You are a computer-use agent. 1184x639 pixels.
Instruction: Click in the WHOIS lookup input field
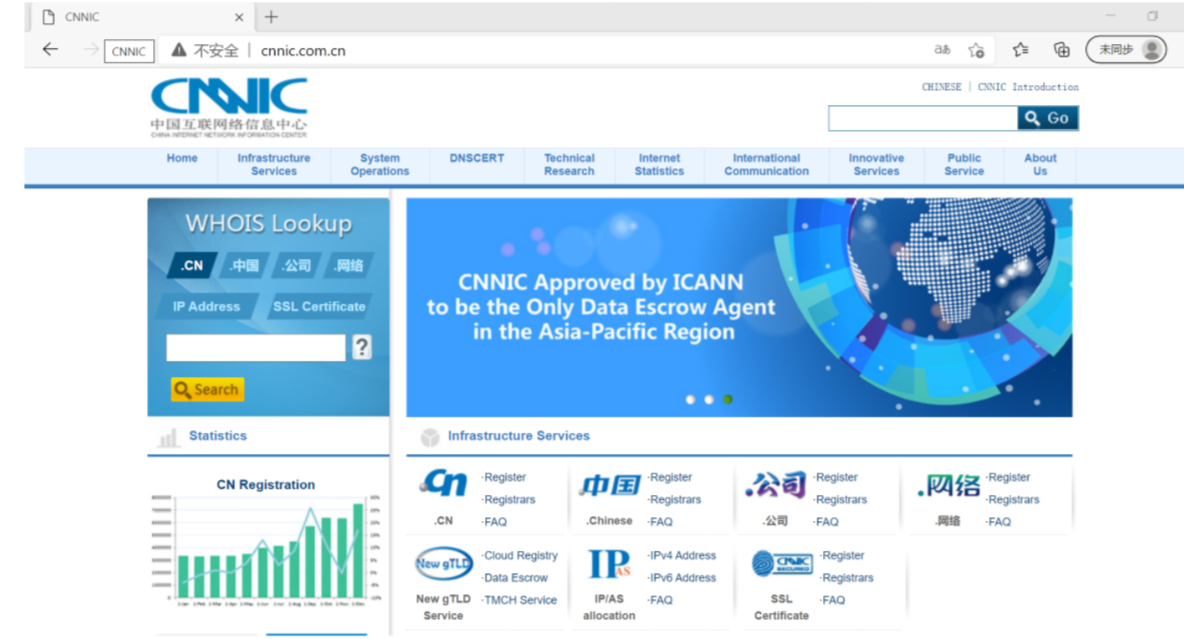point(256,347)
